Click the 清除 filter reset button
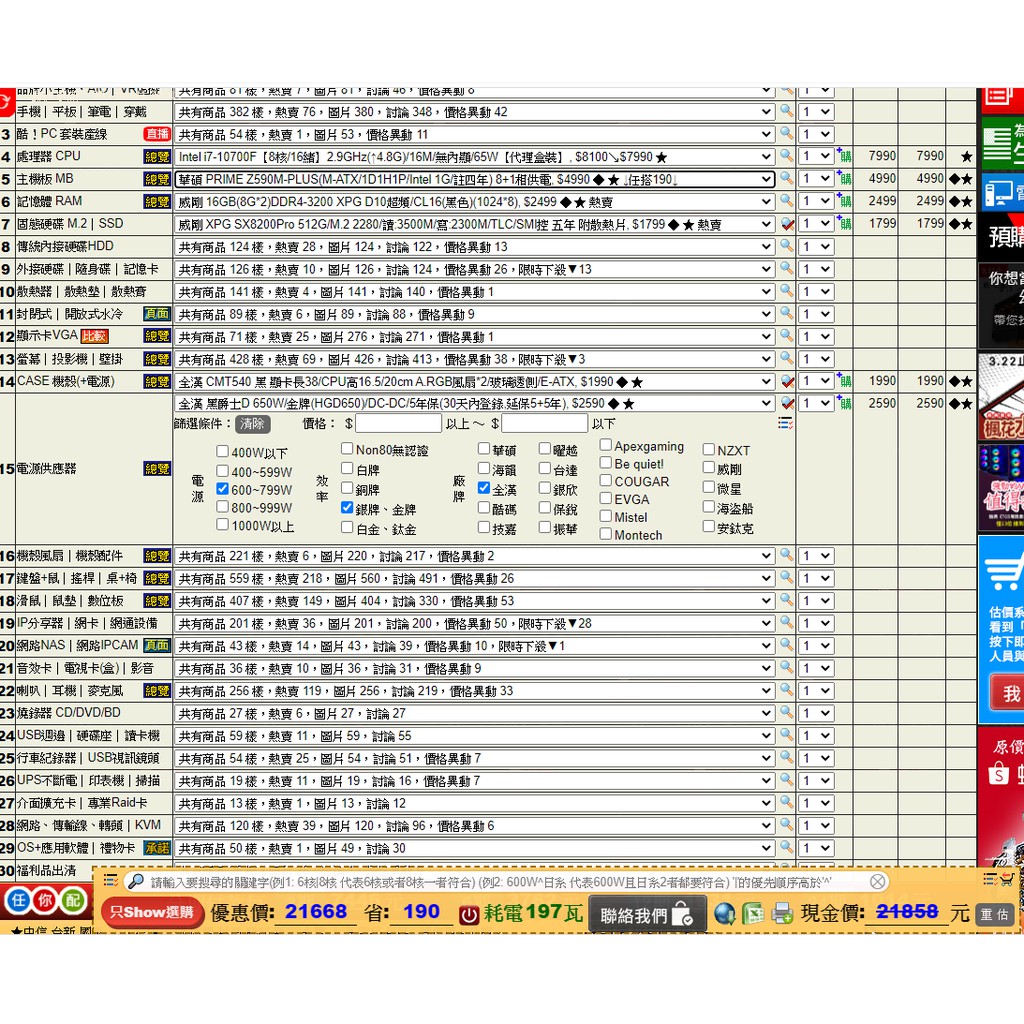1024x1024 pixels. [x=252, y=424]
